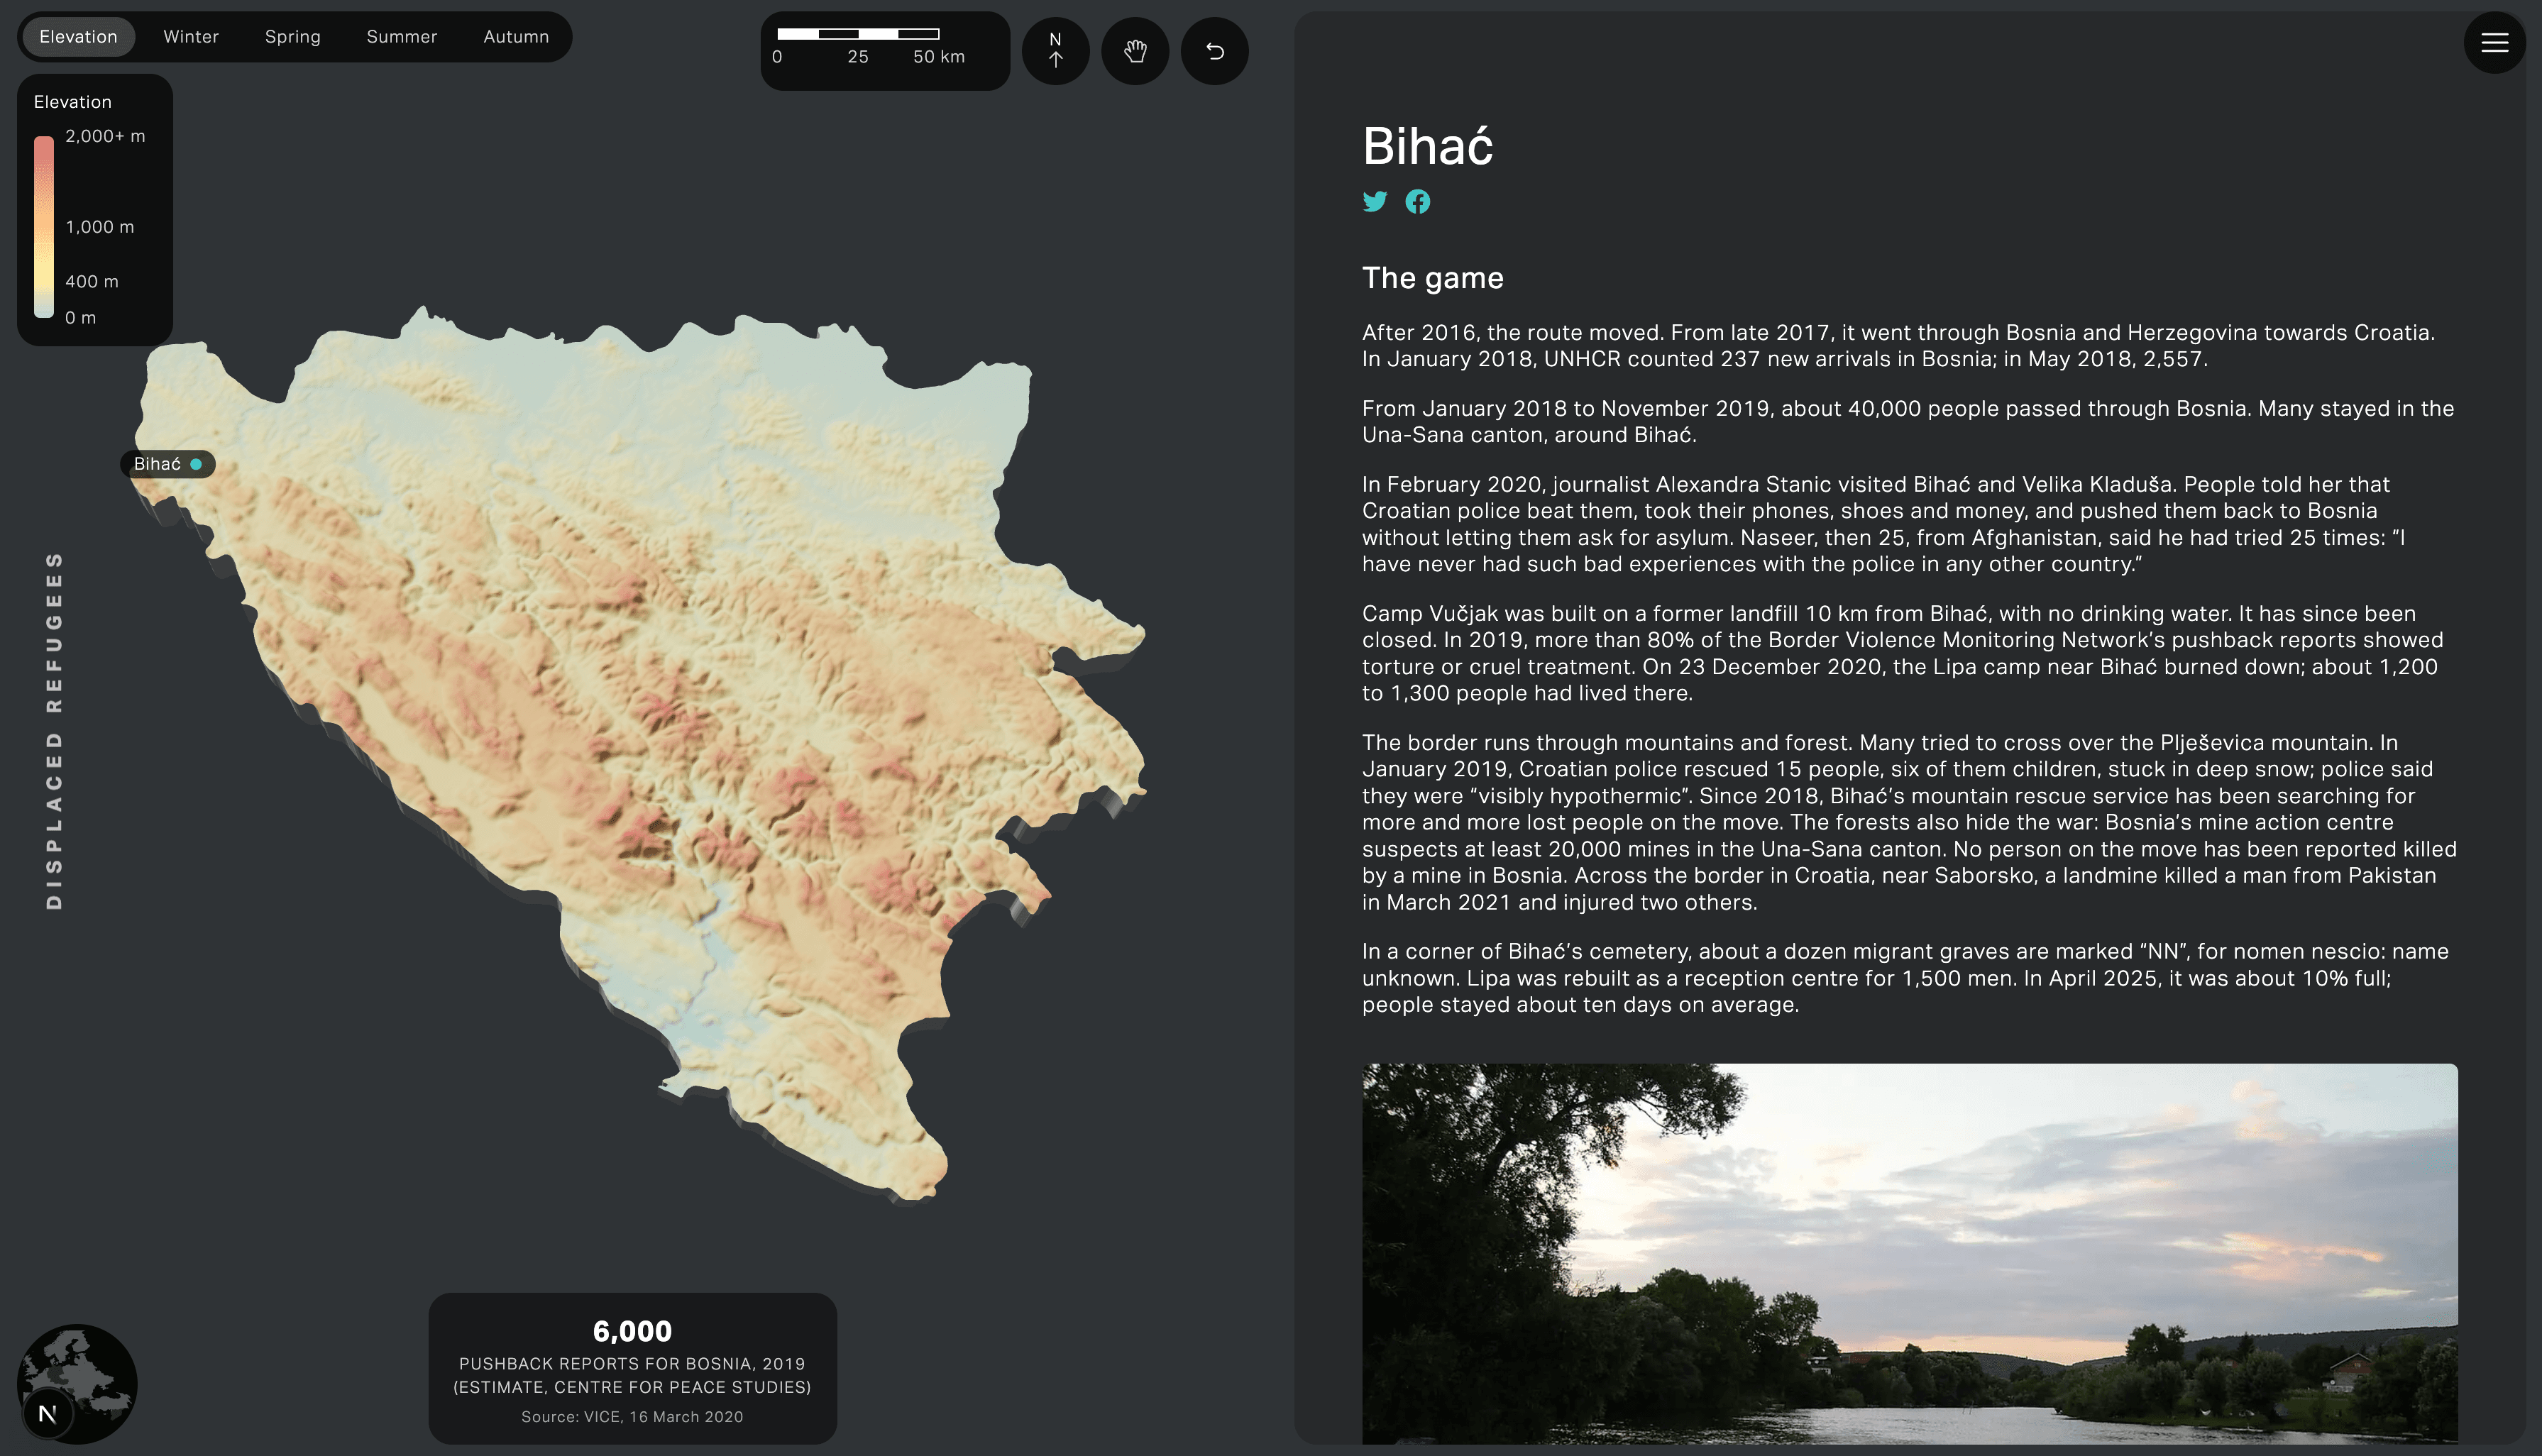Open the hamburger menu
This screenshot has height=1456, width=2542.
tap(2494, 42)
